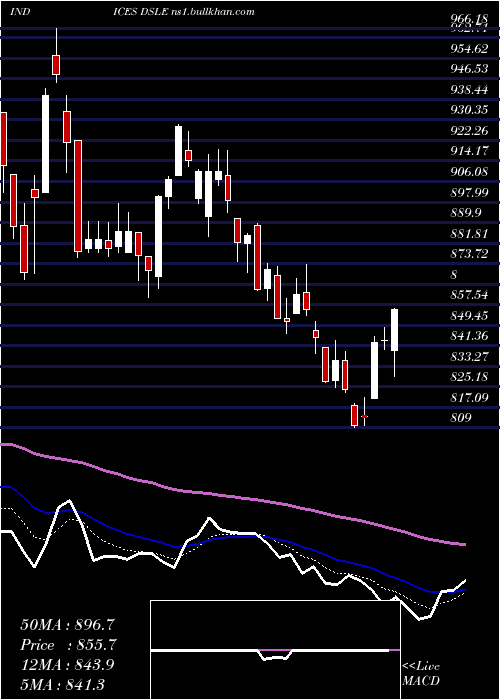Click the Price : 855.7 readout
500x700 pixels.
coord(68,645)
